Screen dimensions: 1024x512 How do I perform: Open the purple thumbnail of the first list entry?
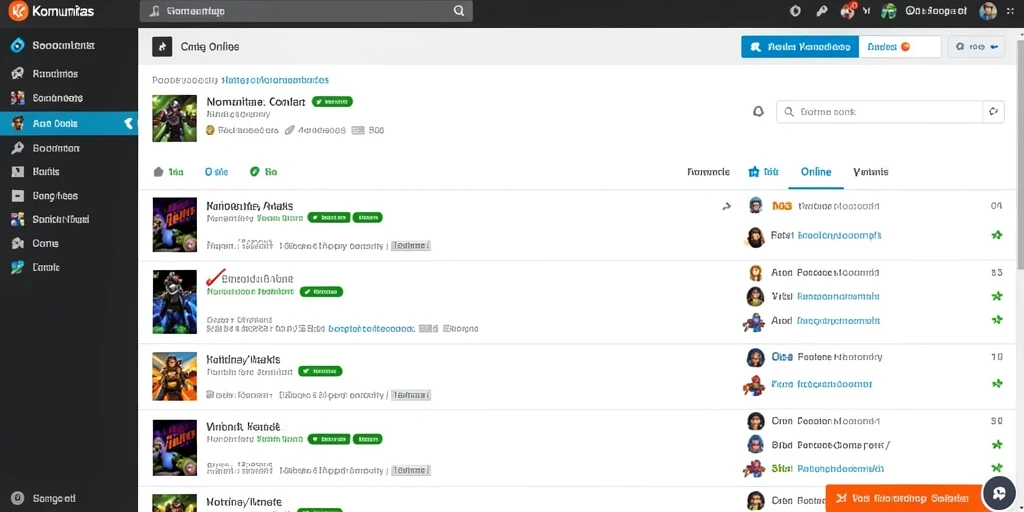(174, 225)
